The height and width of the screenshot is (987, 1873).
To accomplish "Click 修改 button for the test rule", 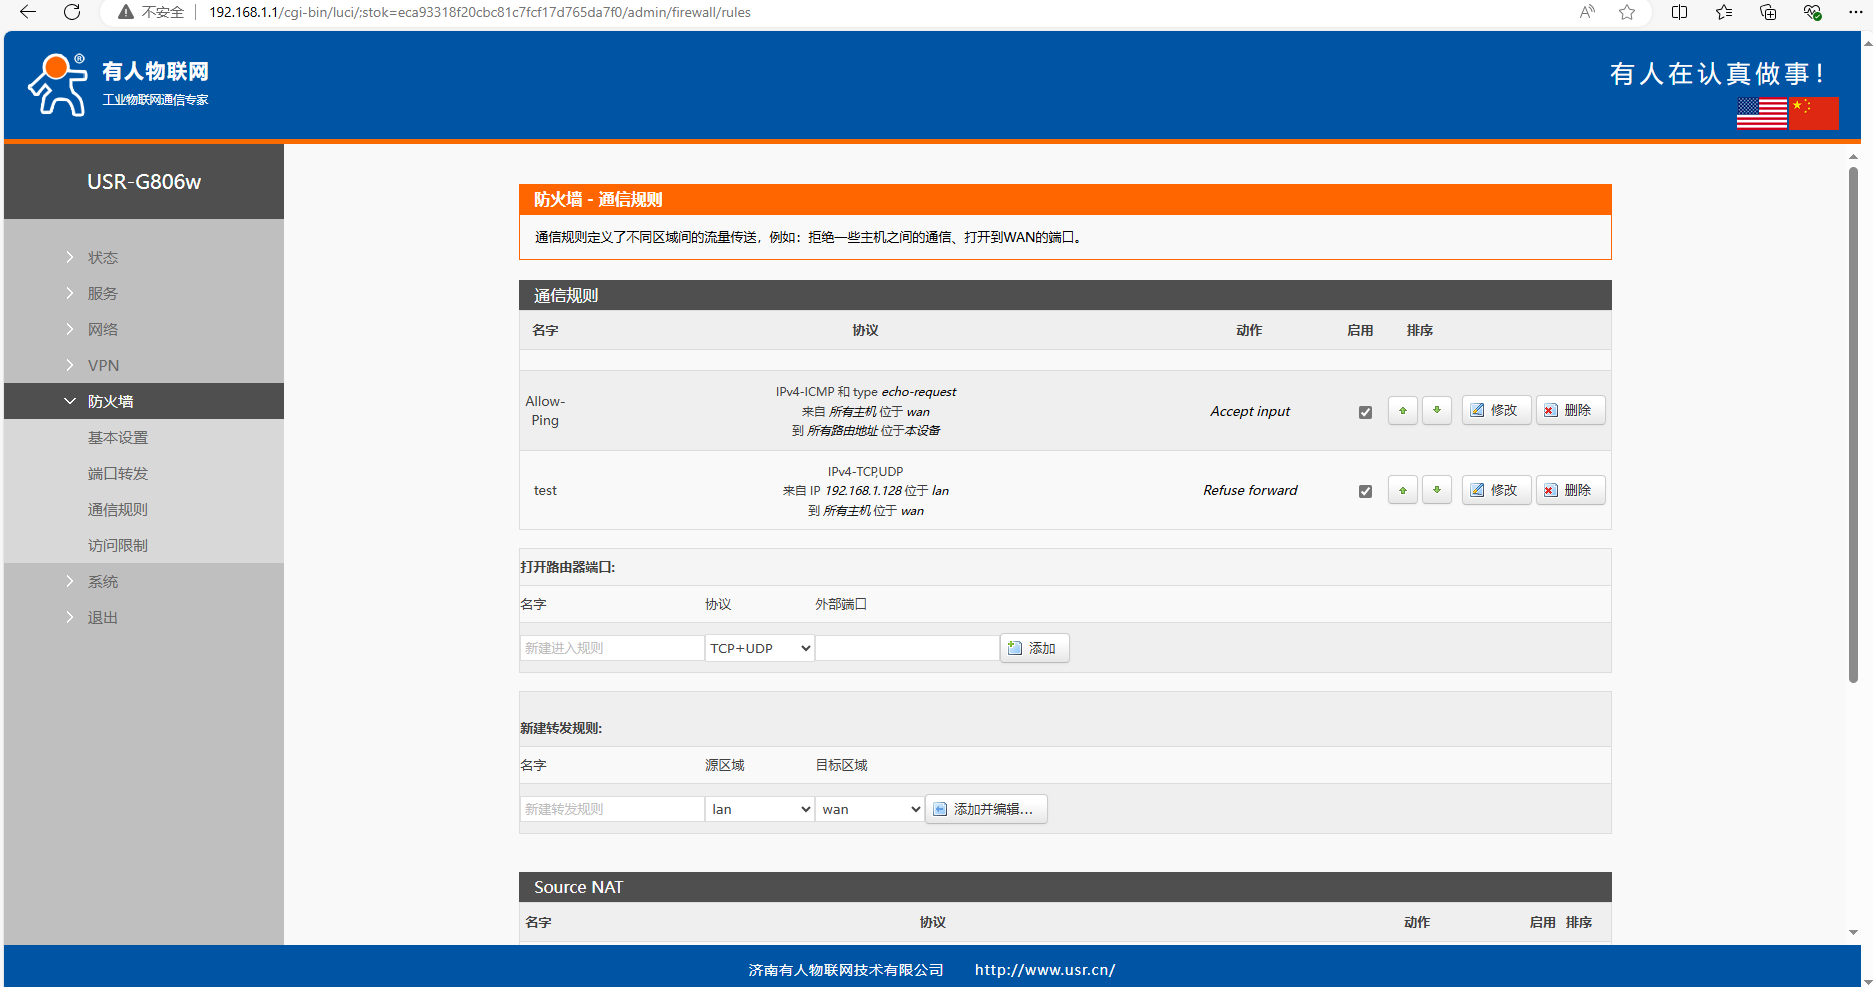I will (x=1495, y=491).
